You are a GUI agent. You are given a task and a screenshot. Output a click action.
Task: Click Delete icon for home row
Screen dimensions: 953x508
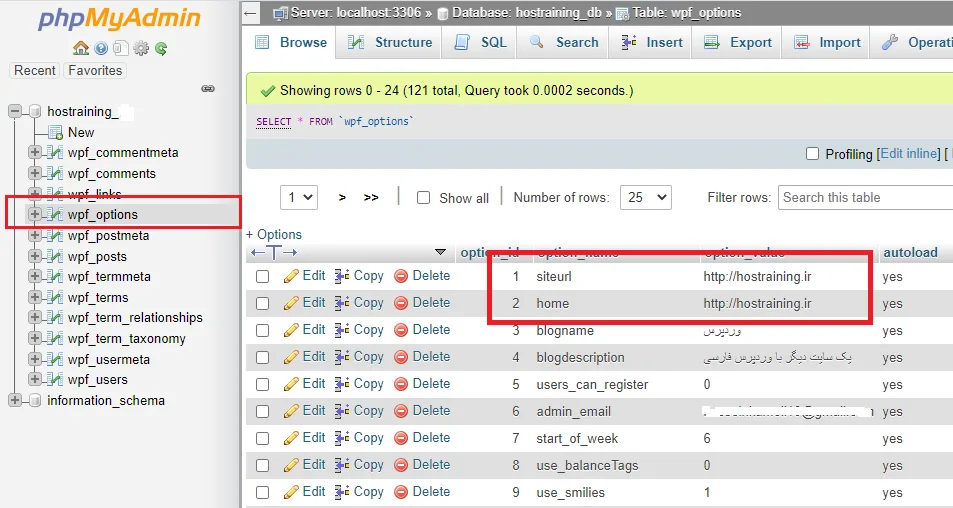coord(401,303)
